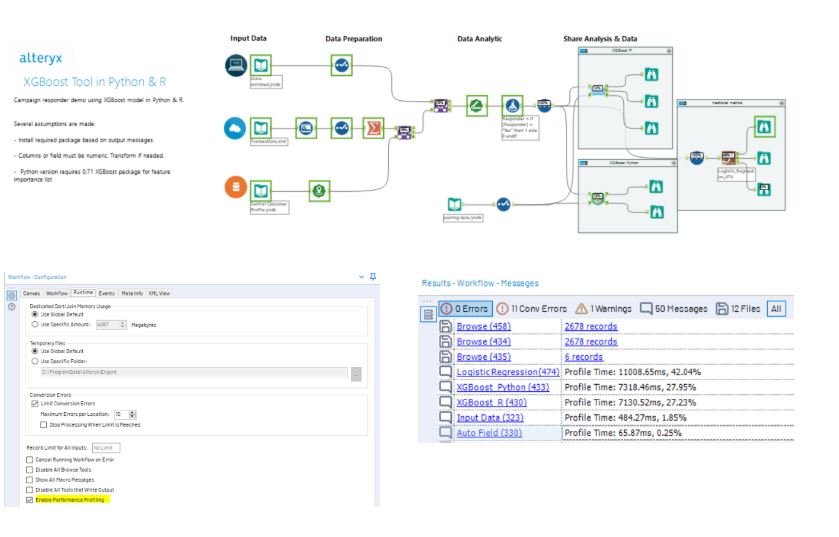Show All results messages
Screen dimensions: 839x537
(x=776, y=309)
